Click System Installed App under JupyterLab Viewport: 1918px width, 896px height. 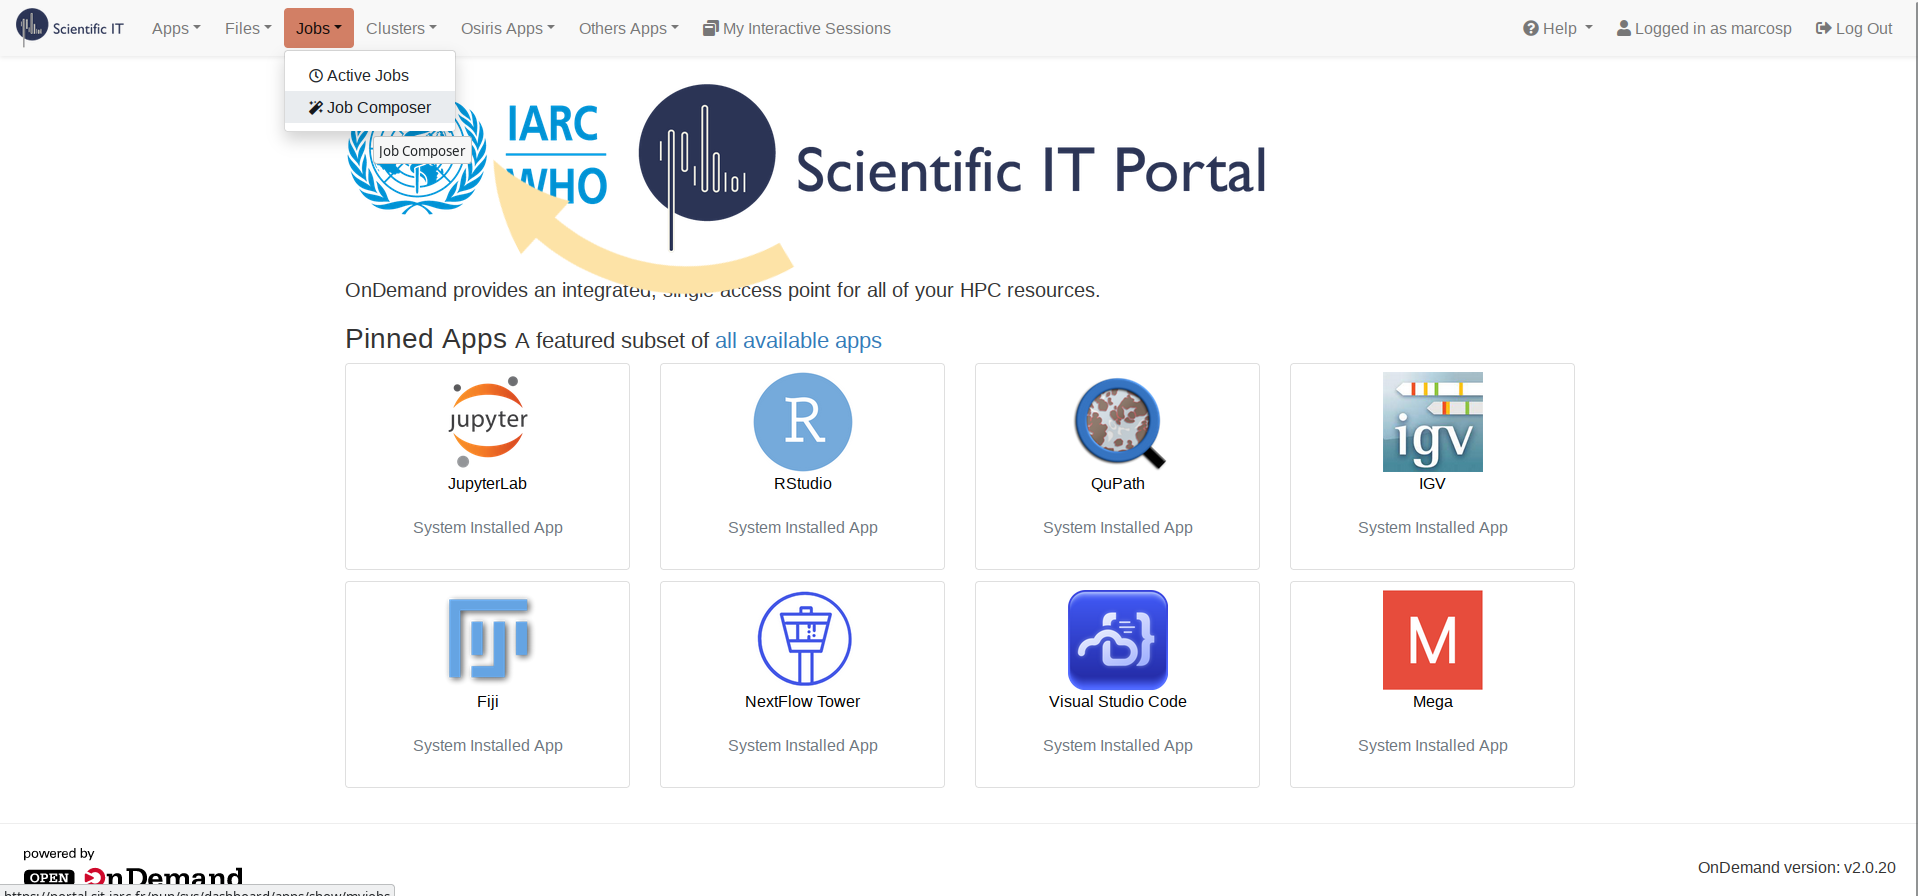[x=487, y=528]
